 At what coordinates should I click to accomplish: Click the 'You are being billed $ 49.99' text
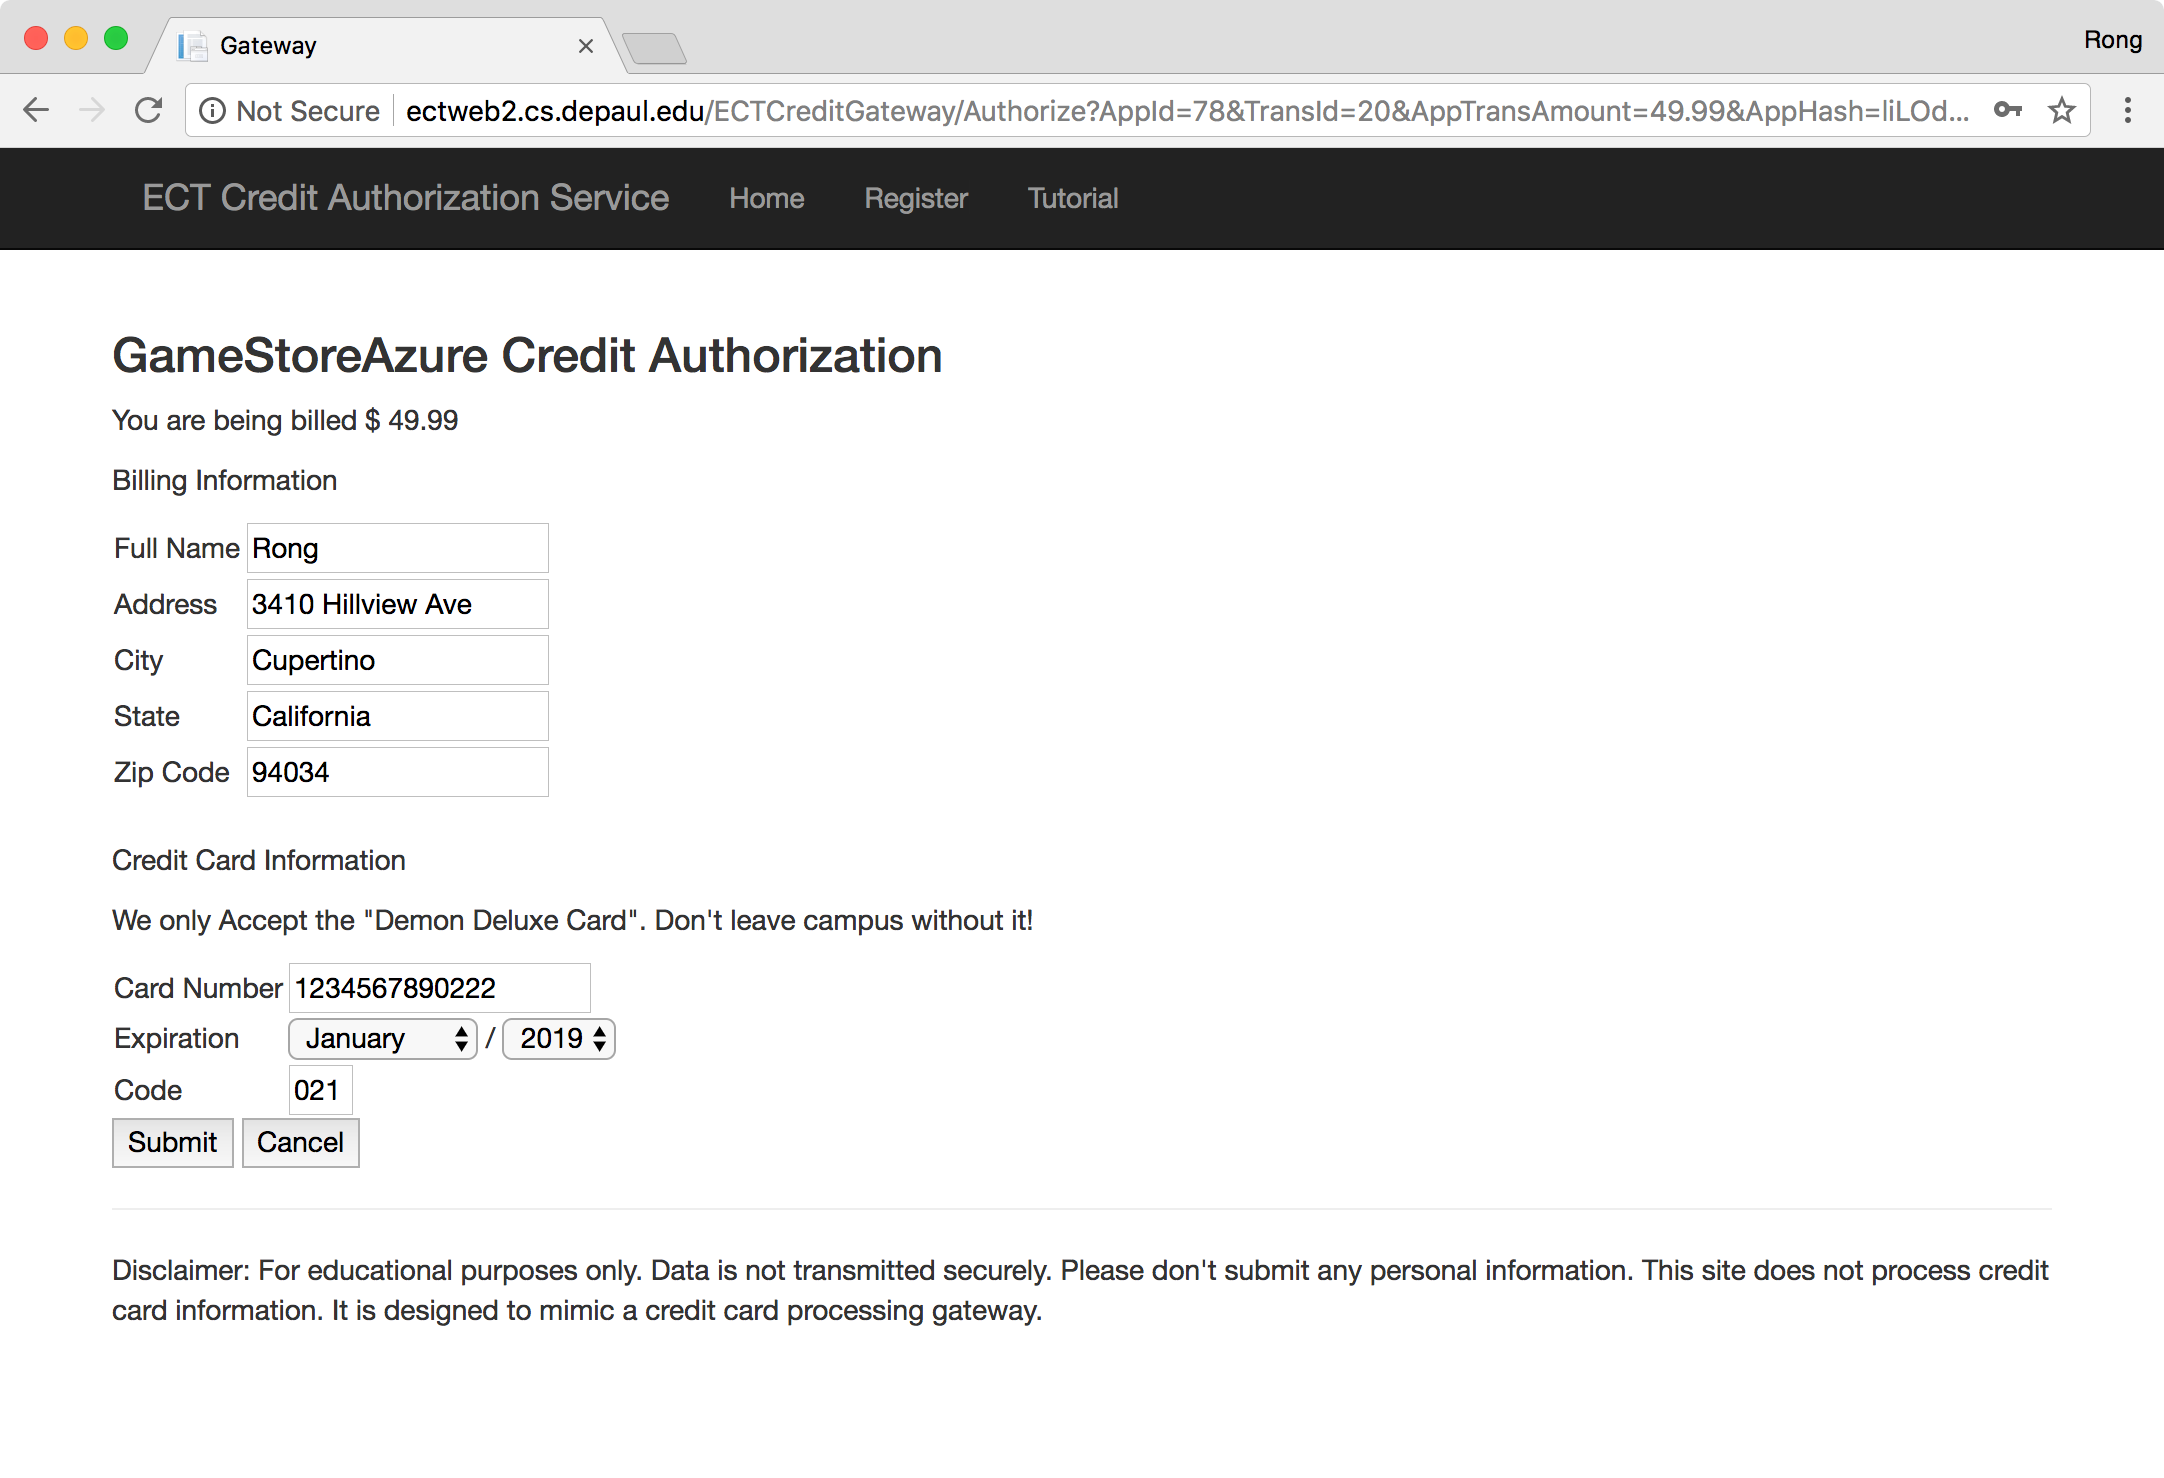tap(285, 420)
